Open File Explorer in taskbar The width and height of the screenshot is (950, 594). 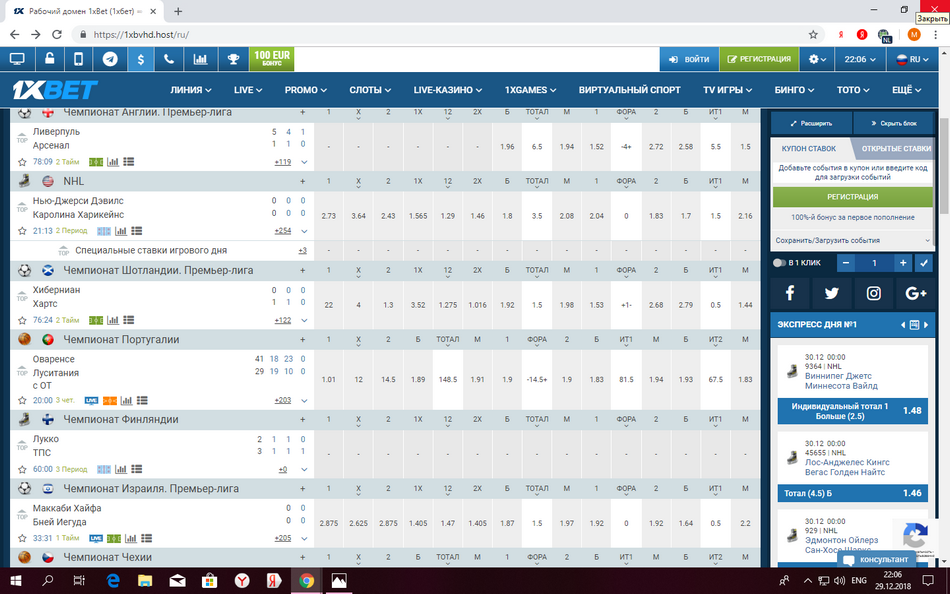point(145,581)
